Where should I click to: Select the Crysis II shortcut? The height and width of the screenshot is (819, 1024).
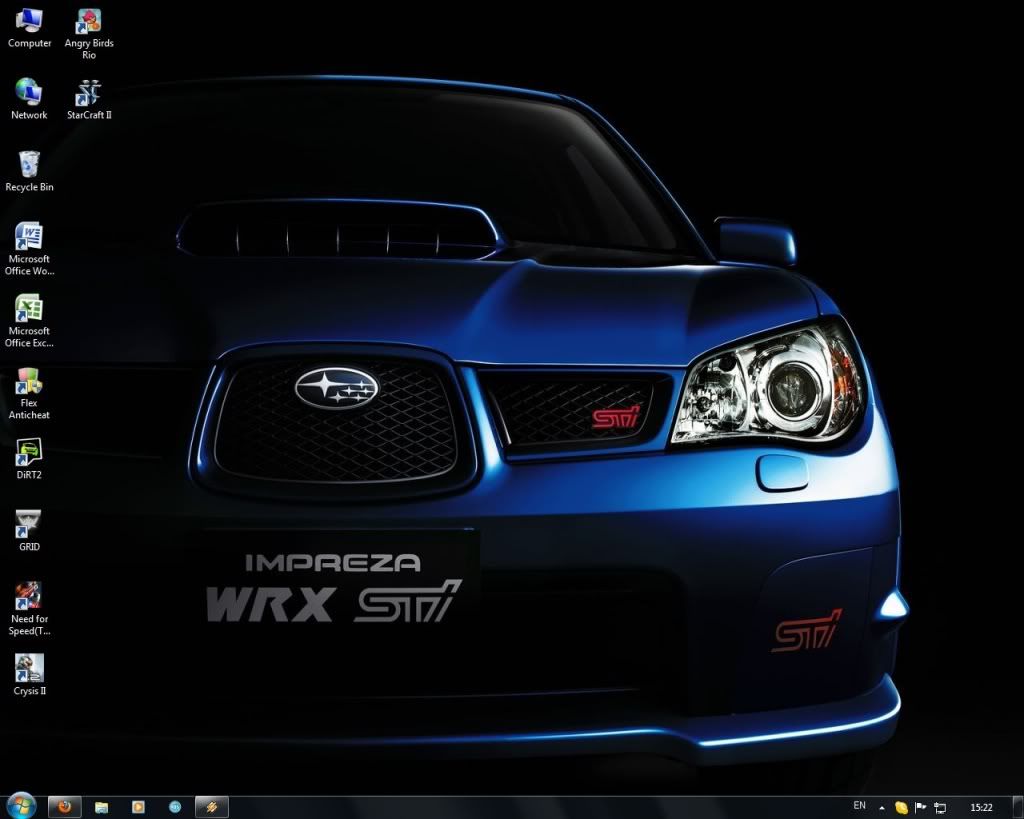click(29, 675)
